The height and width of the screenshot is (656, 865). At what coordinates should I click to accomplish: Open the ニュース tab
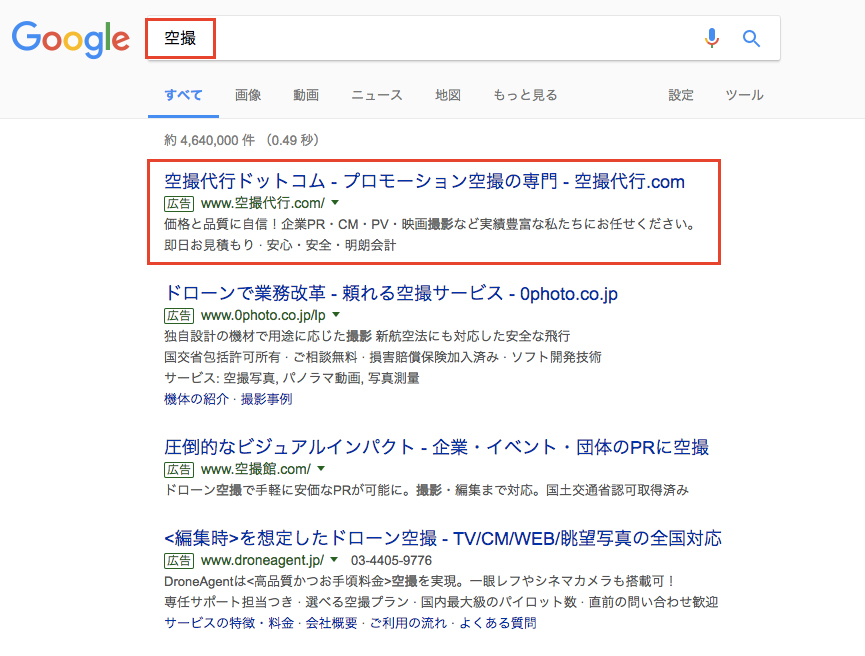pos(377,95)
